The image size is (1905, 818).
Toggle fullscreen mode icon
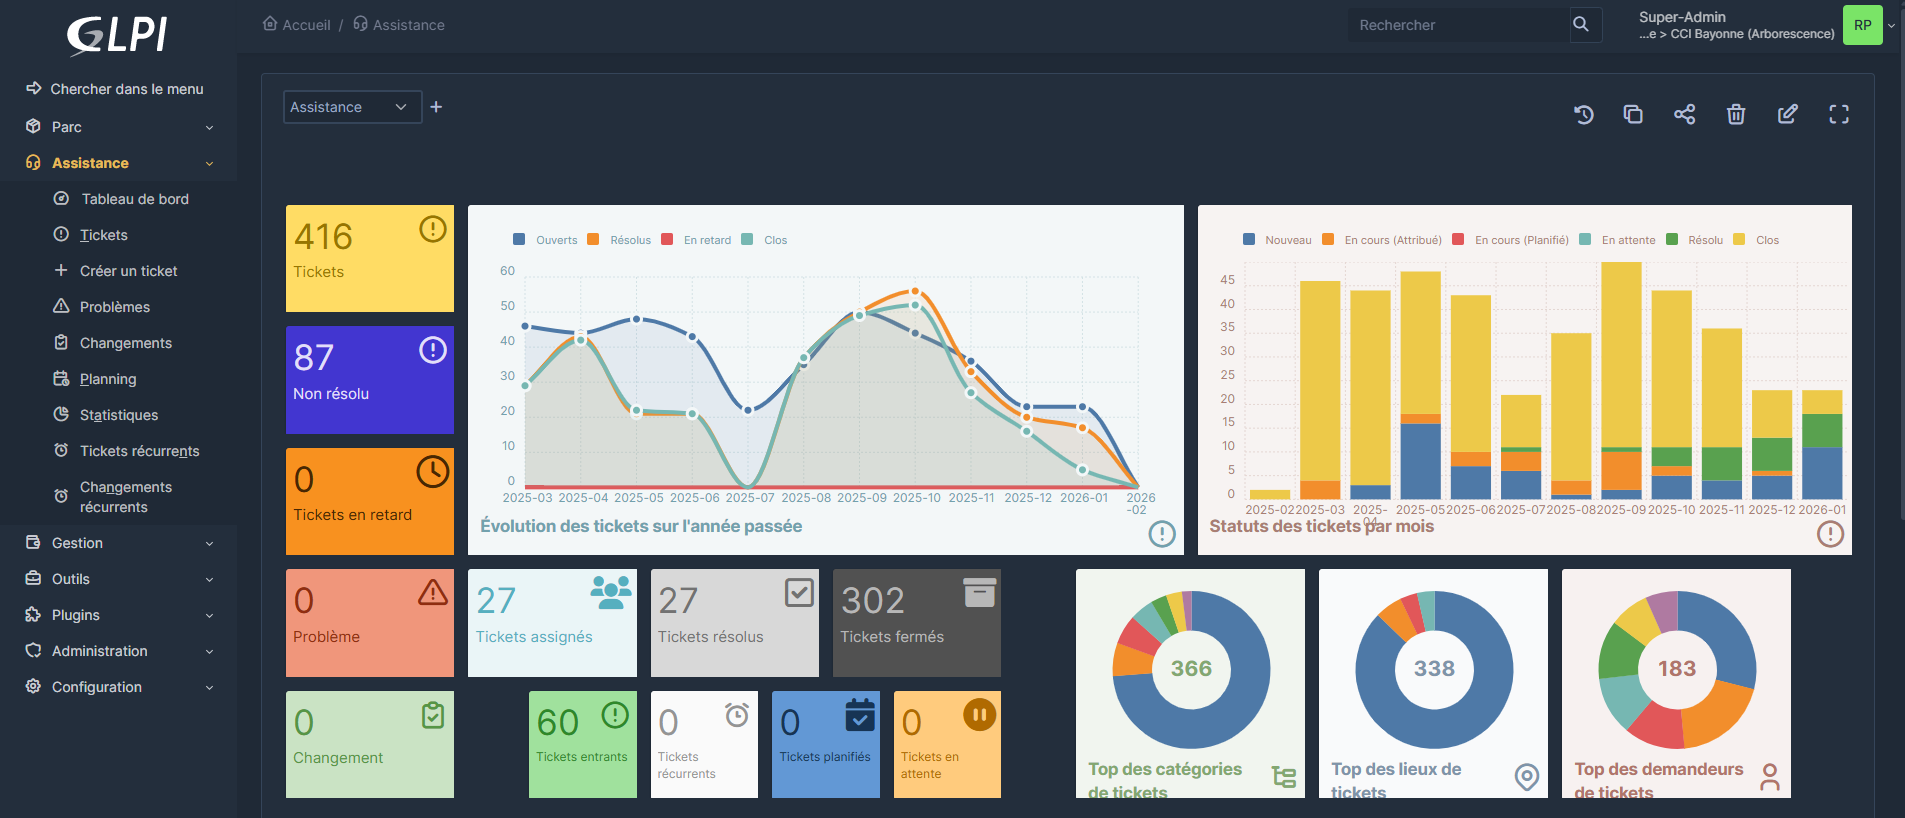click(x=1839, y=114)
